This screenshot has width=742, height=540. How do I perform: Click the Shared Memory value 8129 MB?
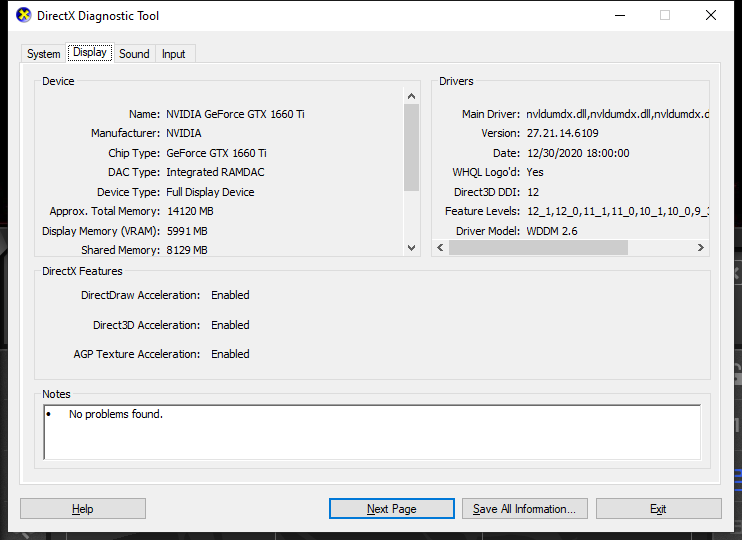[187, 250]
